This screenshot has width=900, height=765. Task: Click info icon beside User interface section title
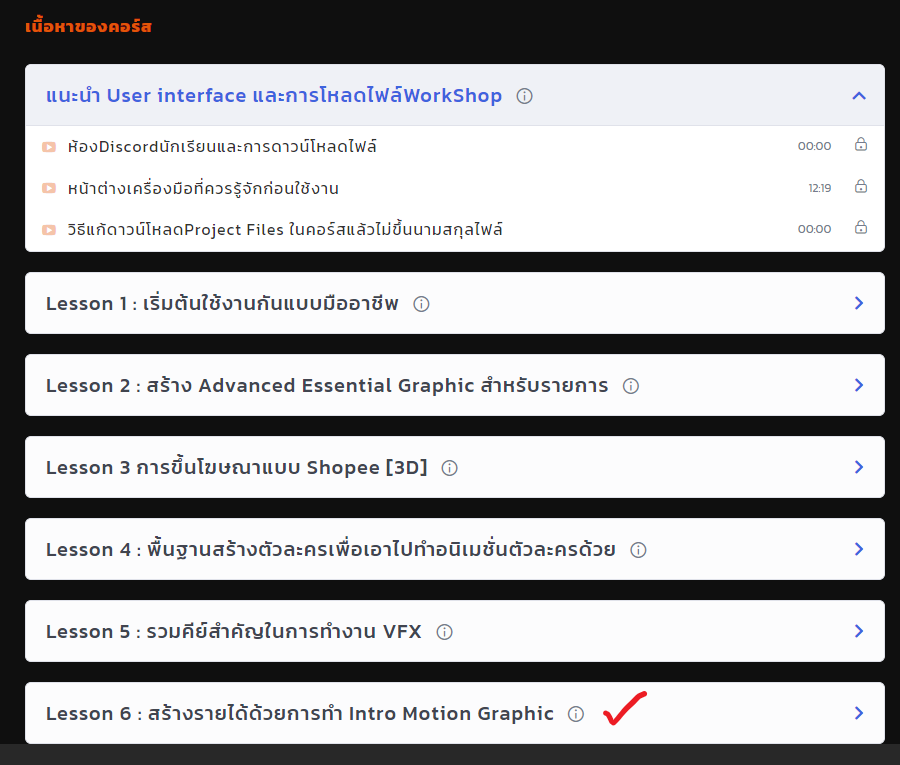click(525, 96)
